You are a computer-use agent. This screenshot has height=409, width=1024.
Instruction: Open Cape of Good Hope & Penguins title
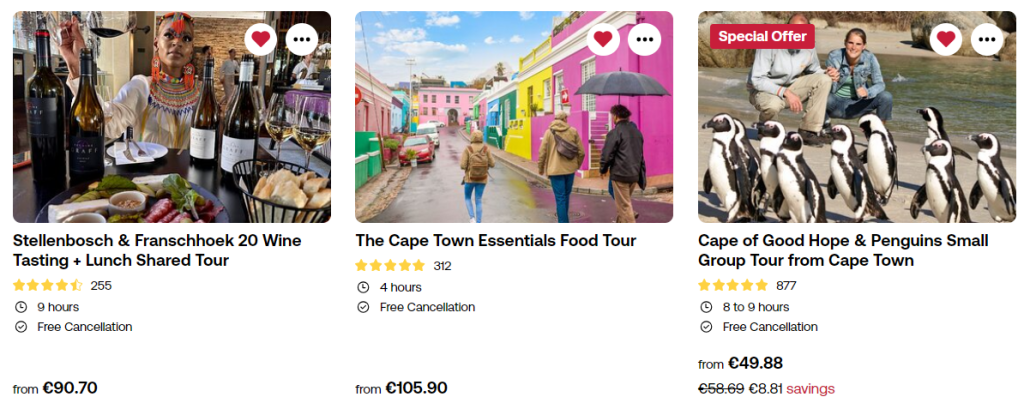click(x=843, y=250)
